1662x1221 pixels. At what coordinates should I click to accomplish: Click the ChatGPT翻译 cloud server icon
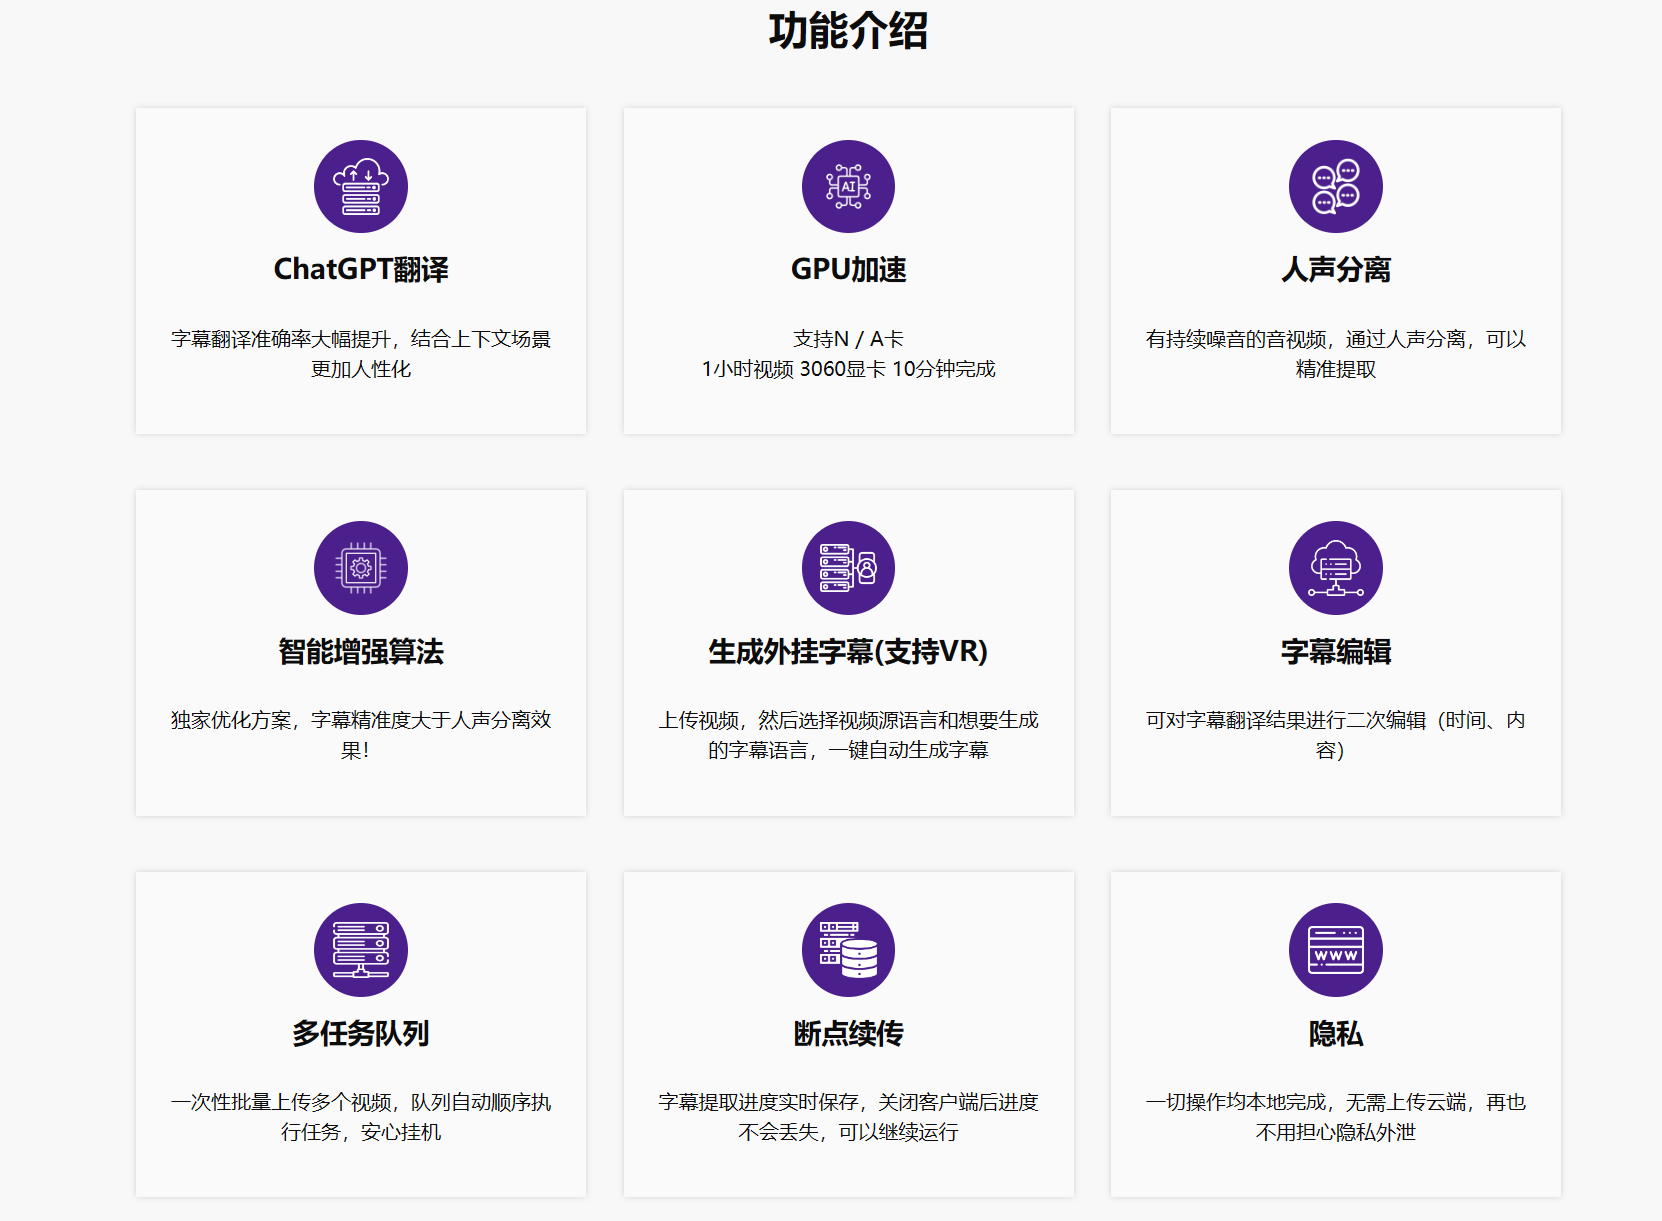(x=361, y=187)
